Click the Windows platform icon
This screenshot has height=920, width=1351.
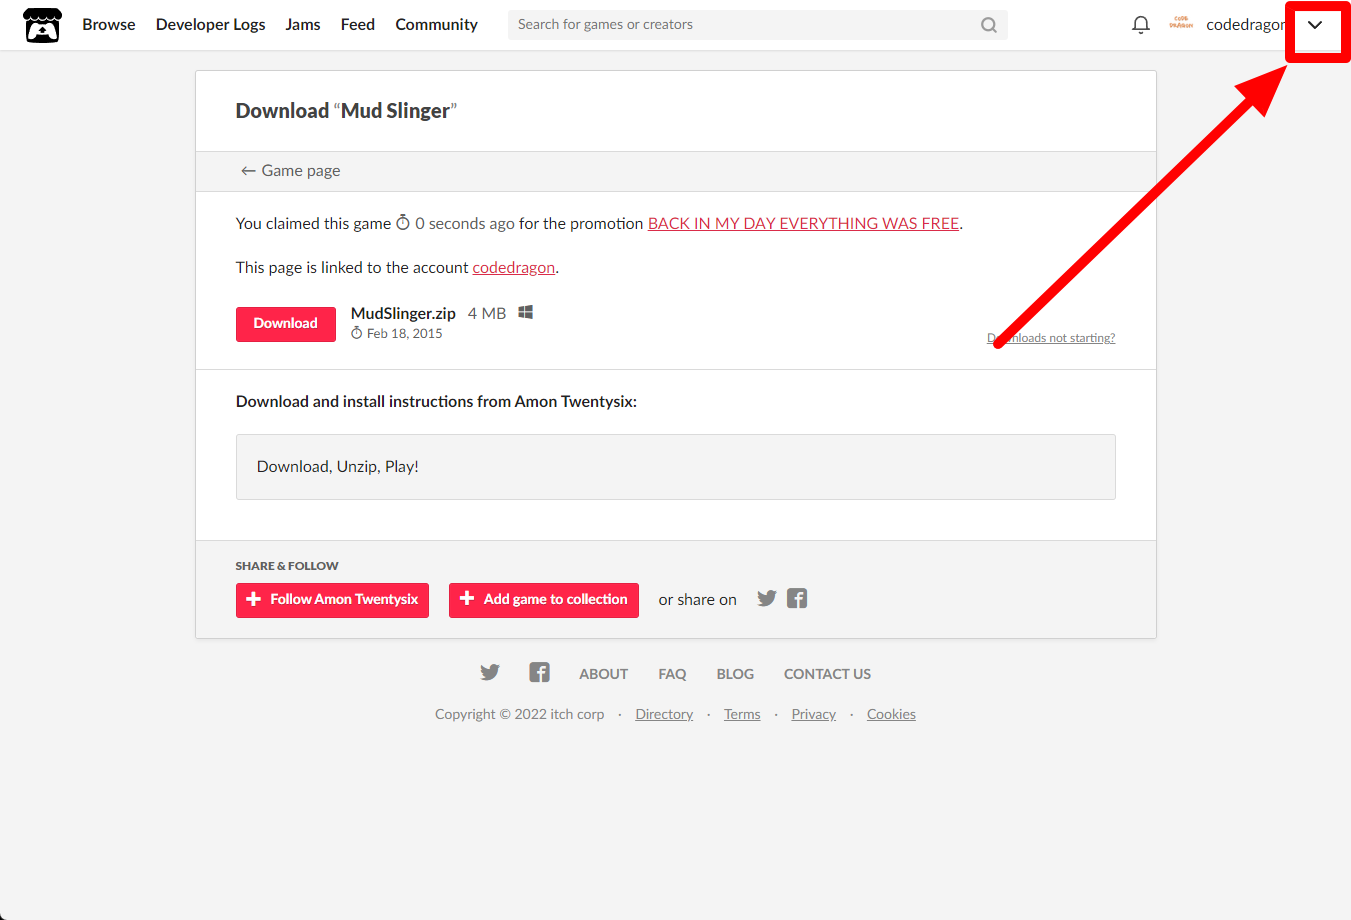pyautogui.click(x=525, y=312)
